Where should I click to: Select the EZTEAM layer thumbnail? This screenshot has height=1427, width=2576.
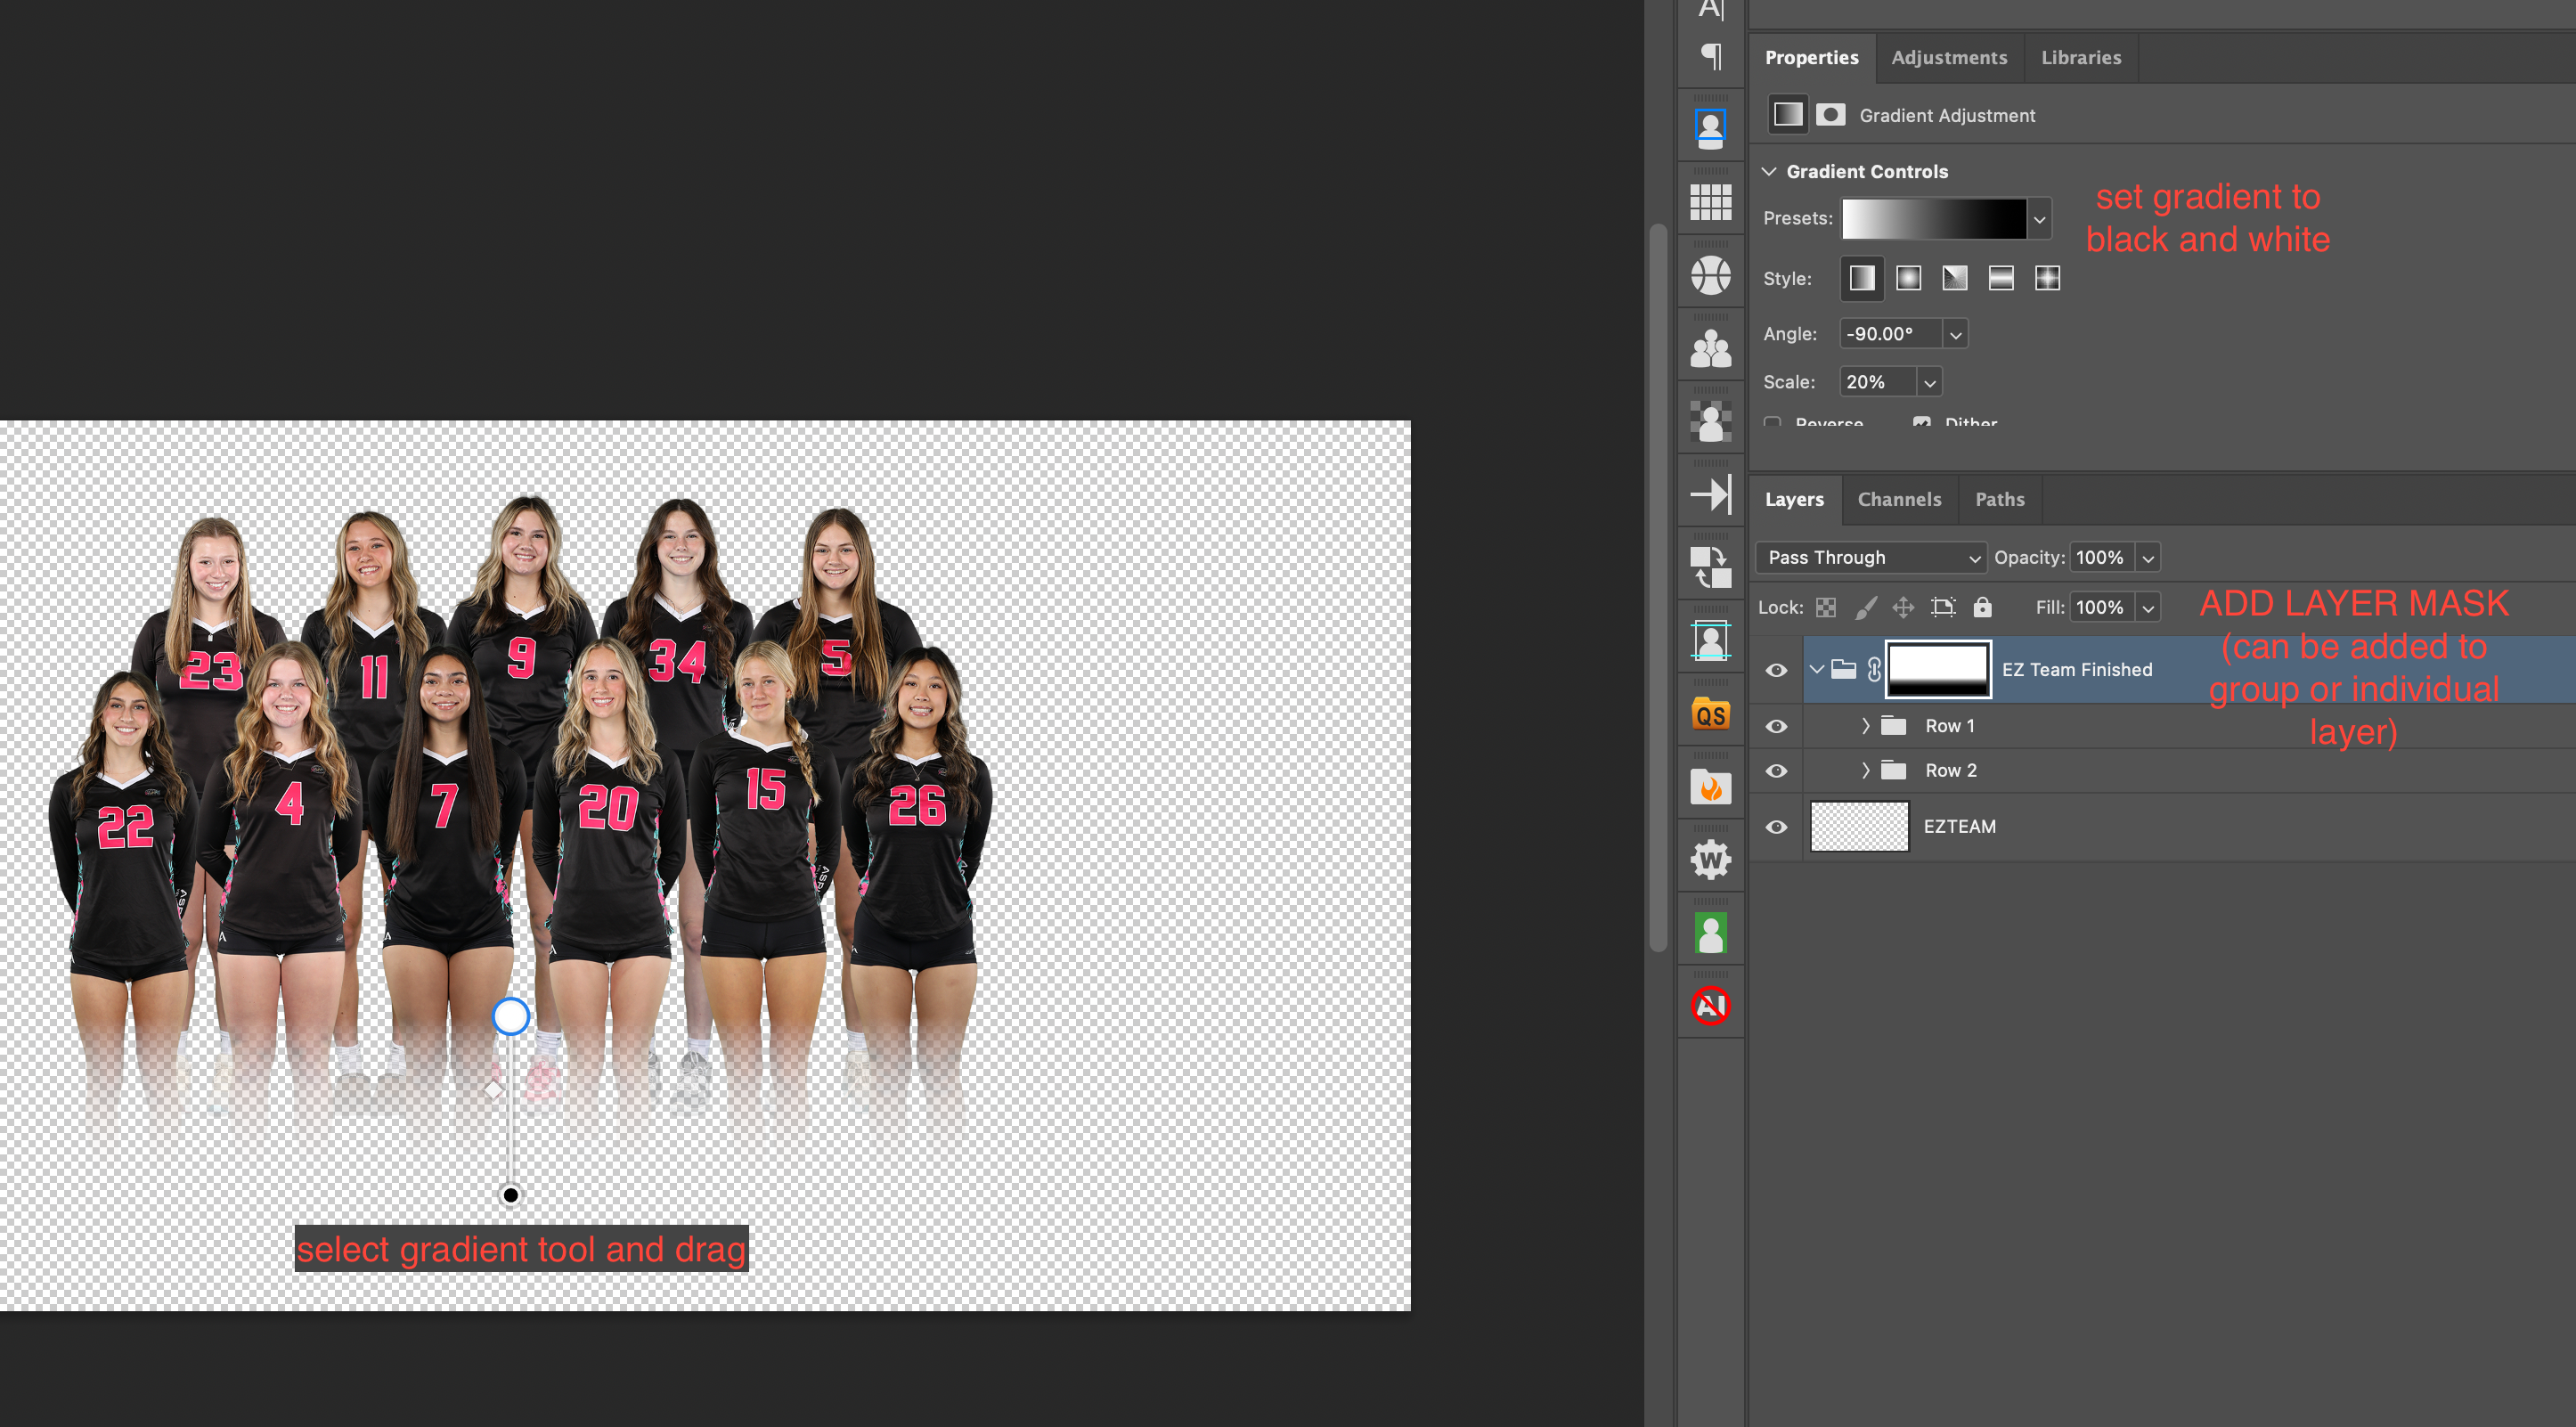click(1860, 826)
